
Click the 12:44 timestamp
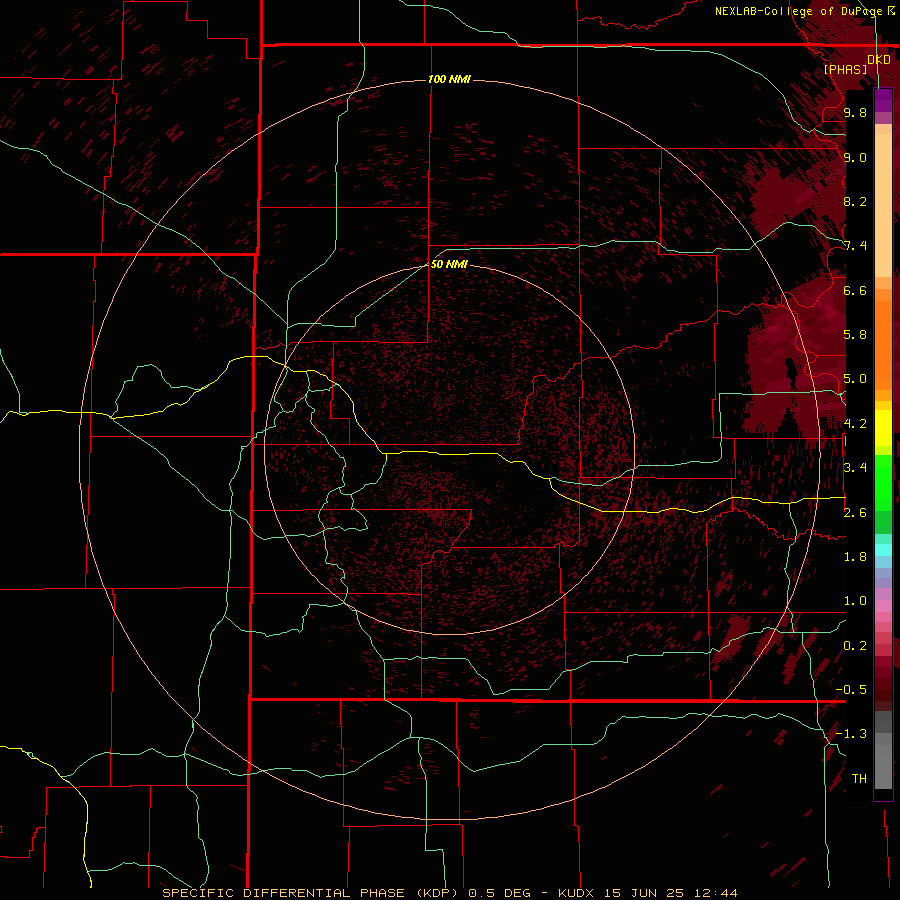pyautogui.click(x=715, y=893)
